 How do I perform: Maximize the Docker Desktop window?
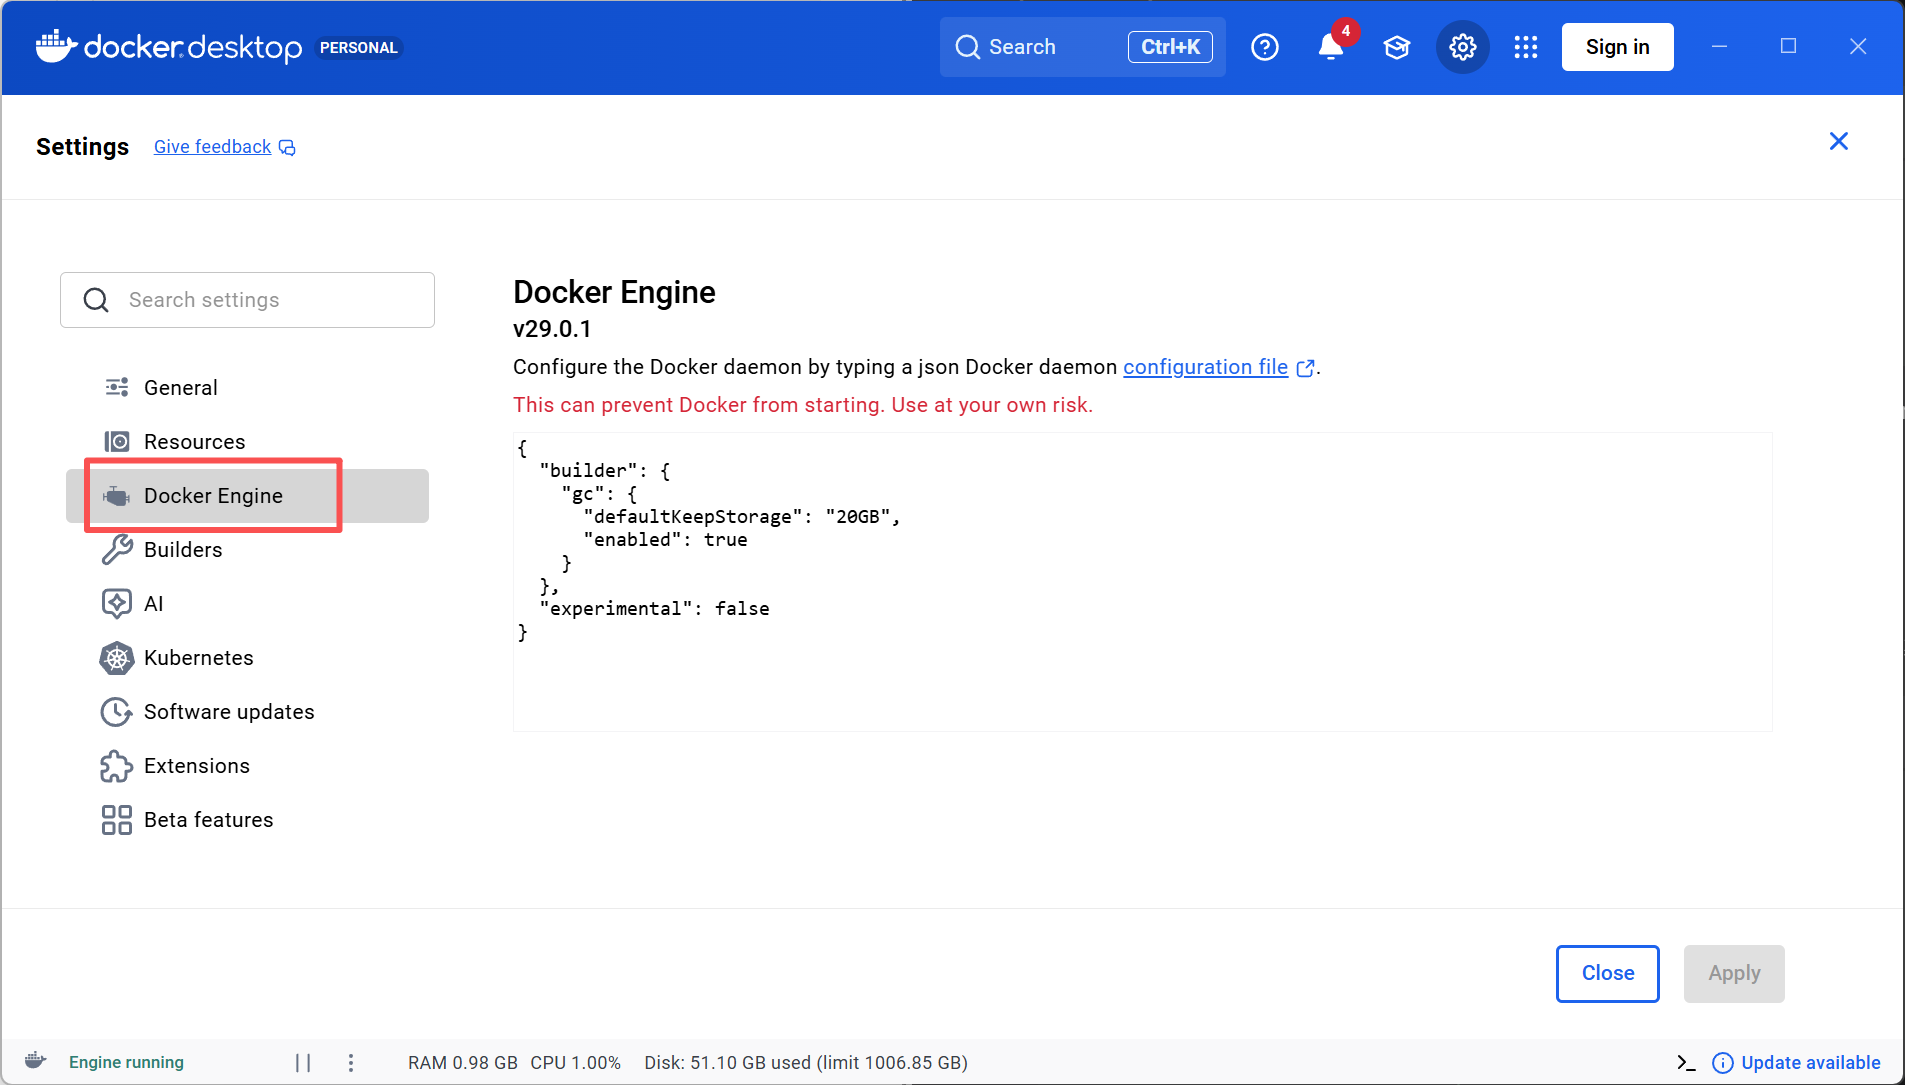tap(1788, 46)
